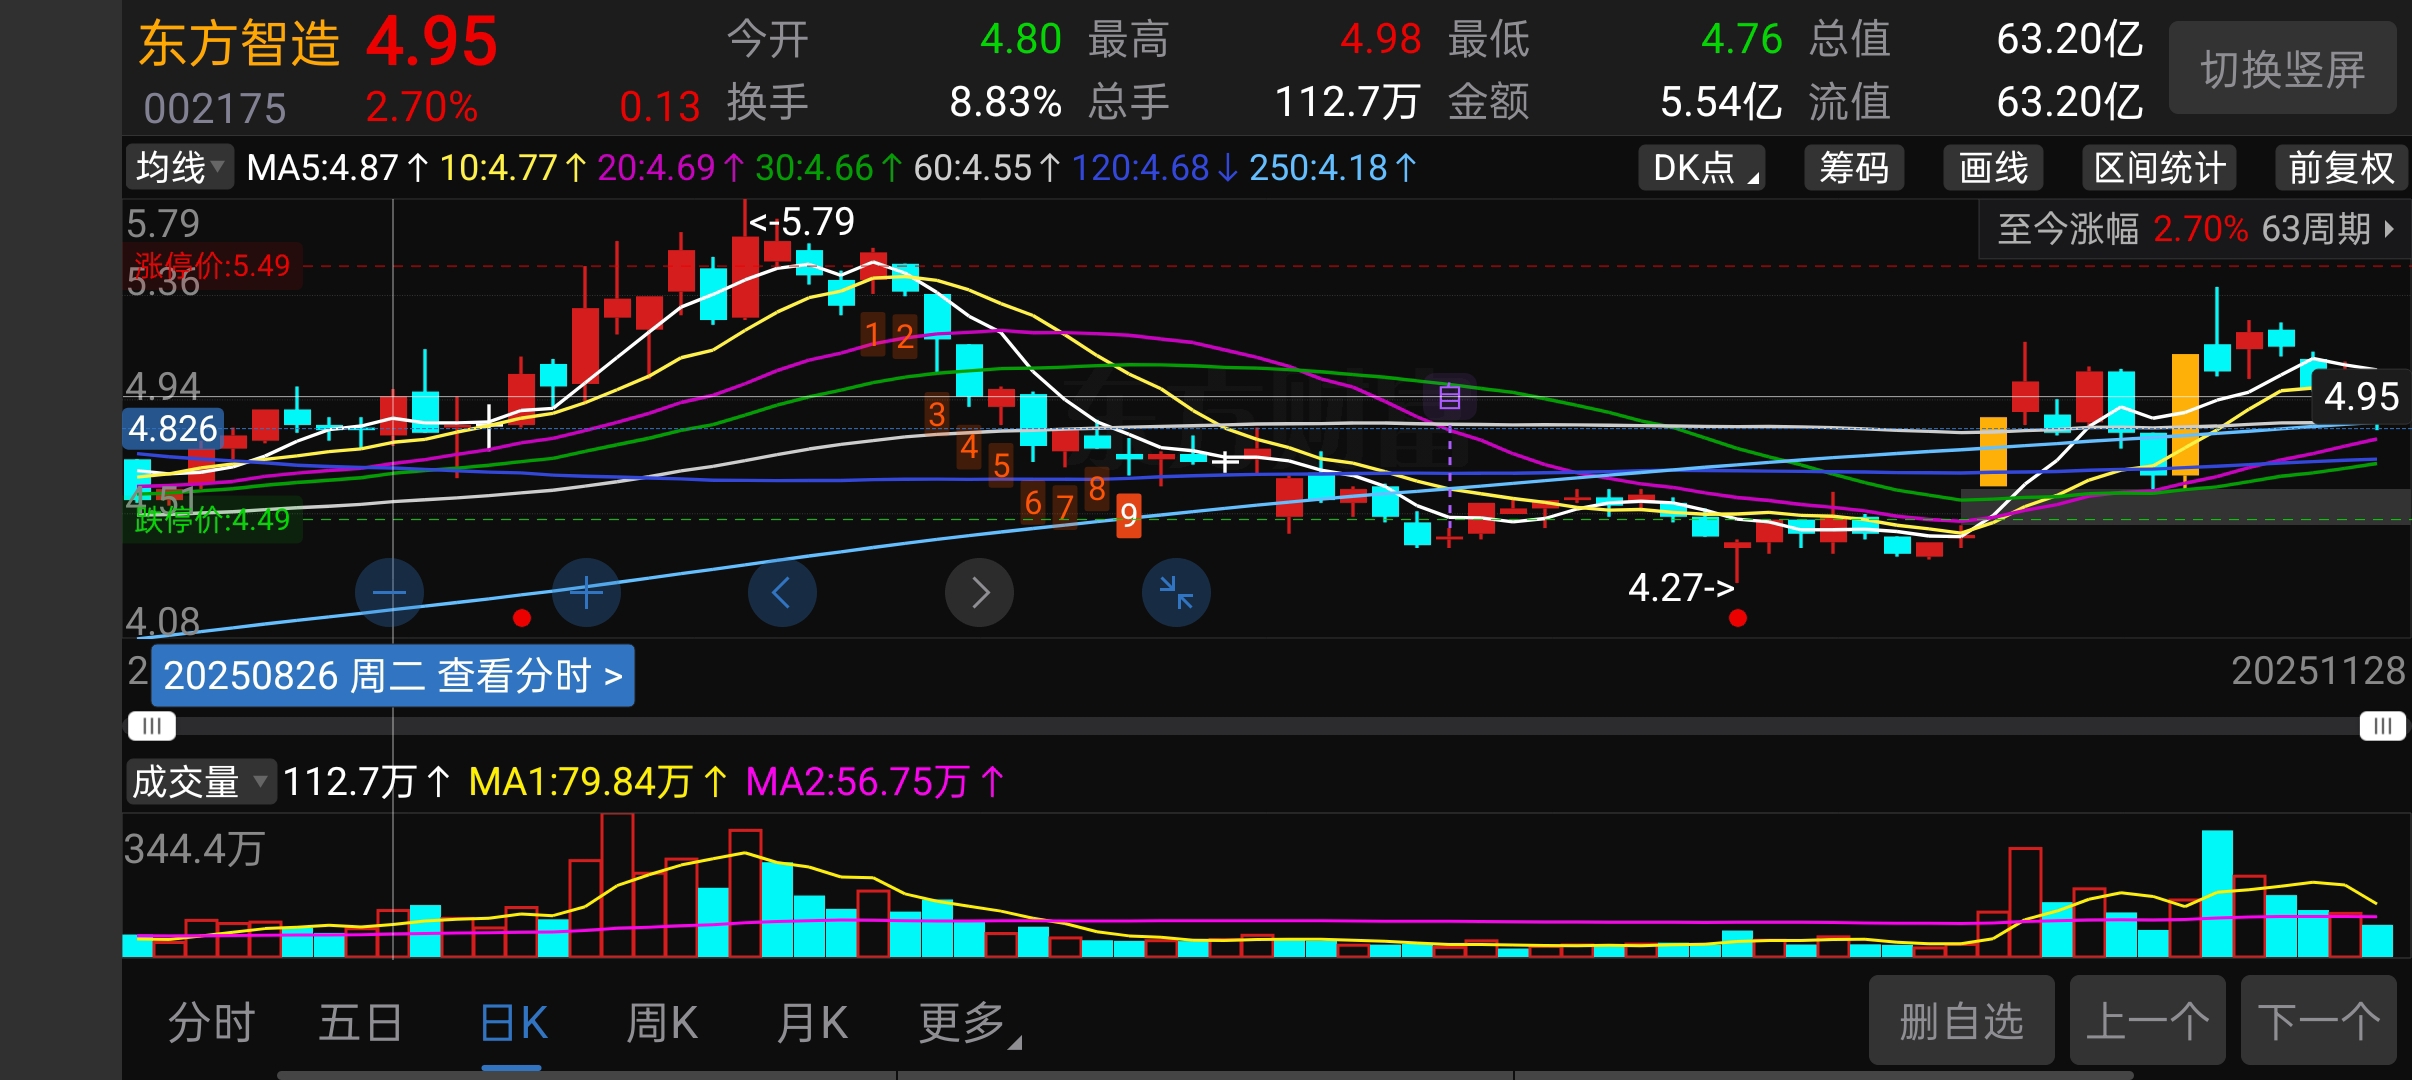
Task: Toggle 切换竖屏 portrait orientation
Action: coord(2282,70)
